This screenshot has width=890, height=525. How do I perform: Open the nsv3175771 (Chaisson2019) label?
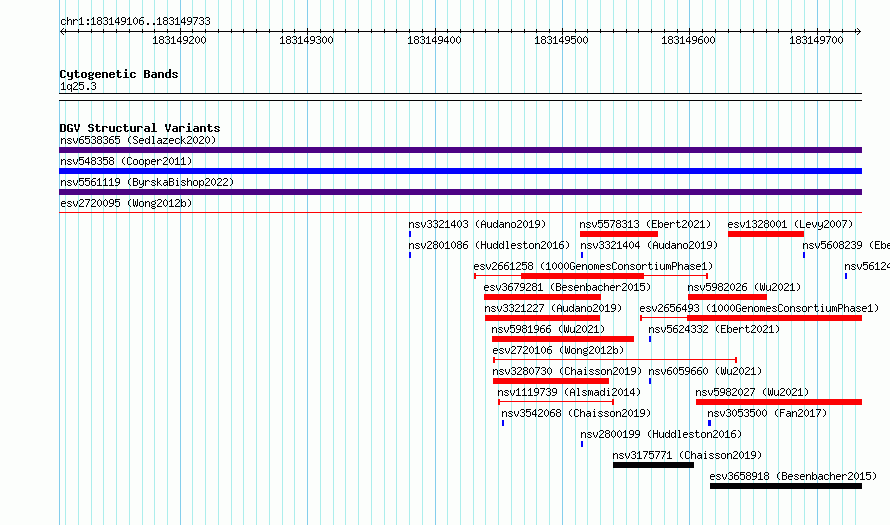(x=687, y=455)
